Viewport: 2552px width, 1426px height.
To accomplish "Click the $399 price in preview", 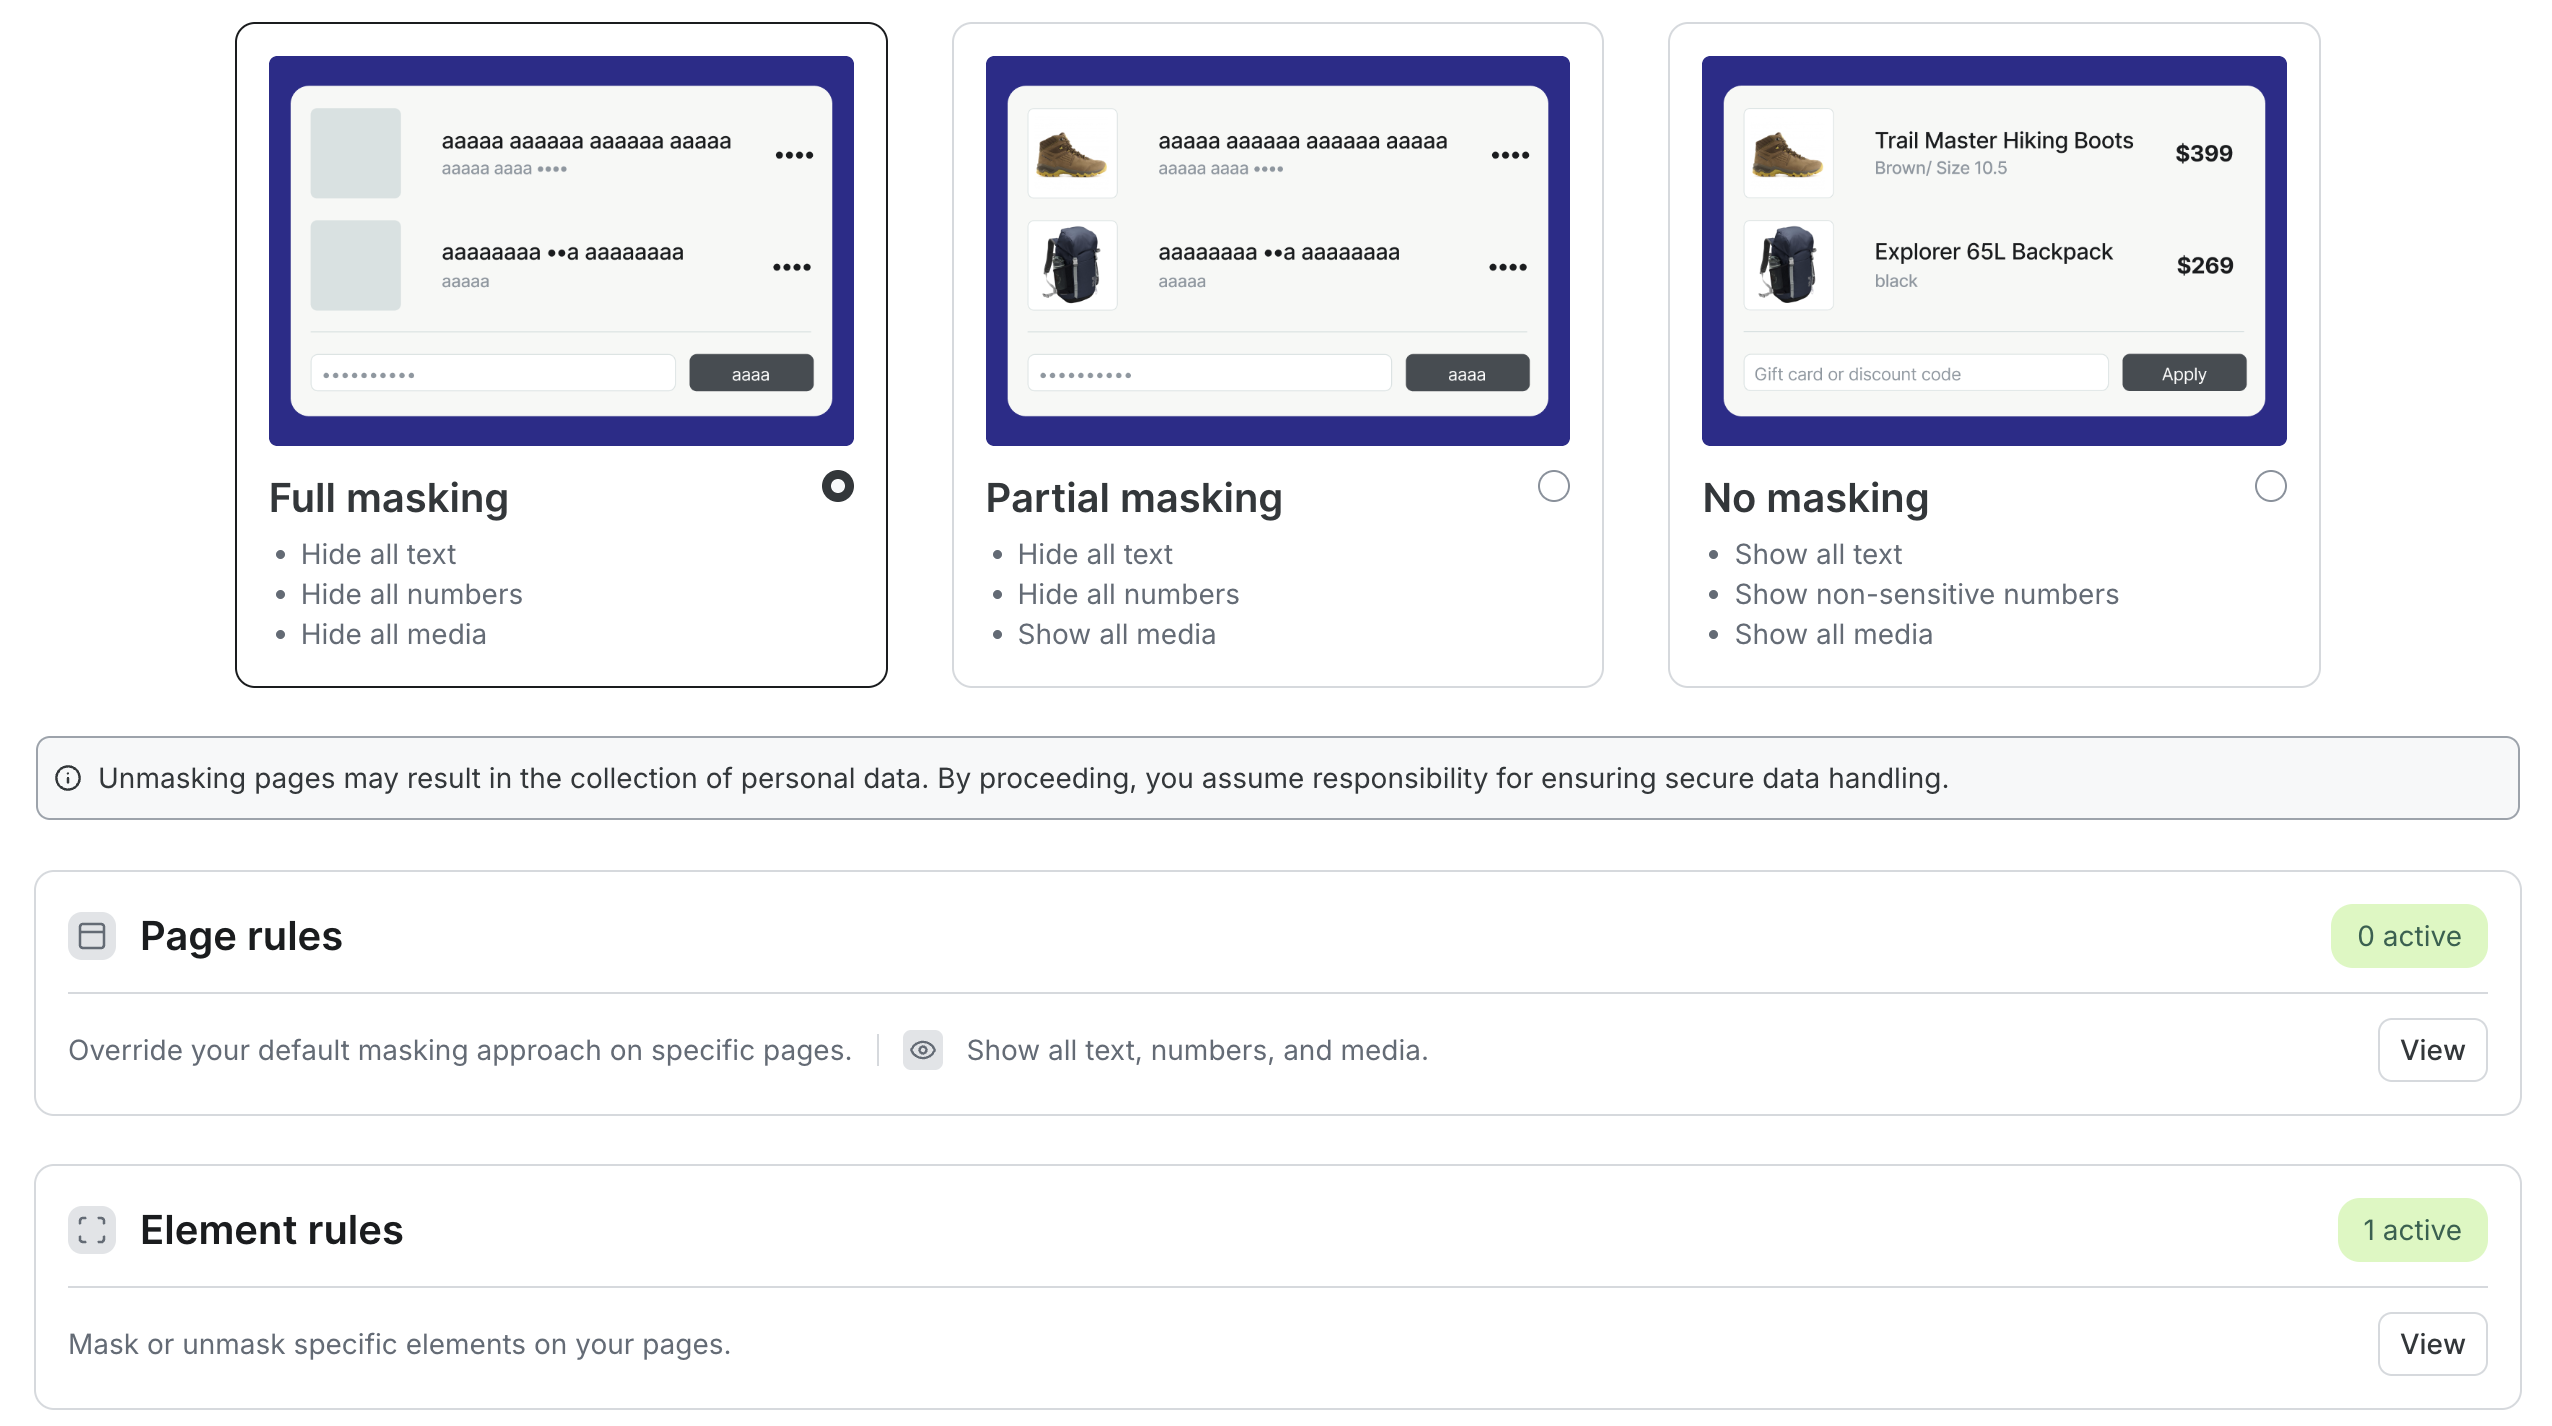I will [x=2203, y=153].
